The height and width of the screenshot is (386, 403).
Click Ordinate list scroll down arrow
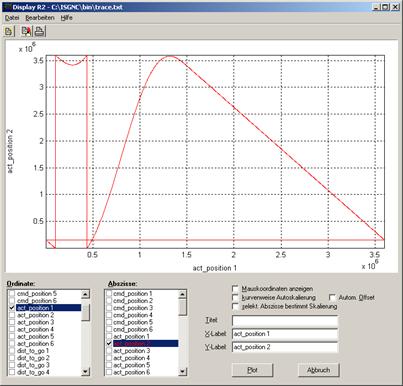coord(86,371)
